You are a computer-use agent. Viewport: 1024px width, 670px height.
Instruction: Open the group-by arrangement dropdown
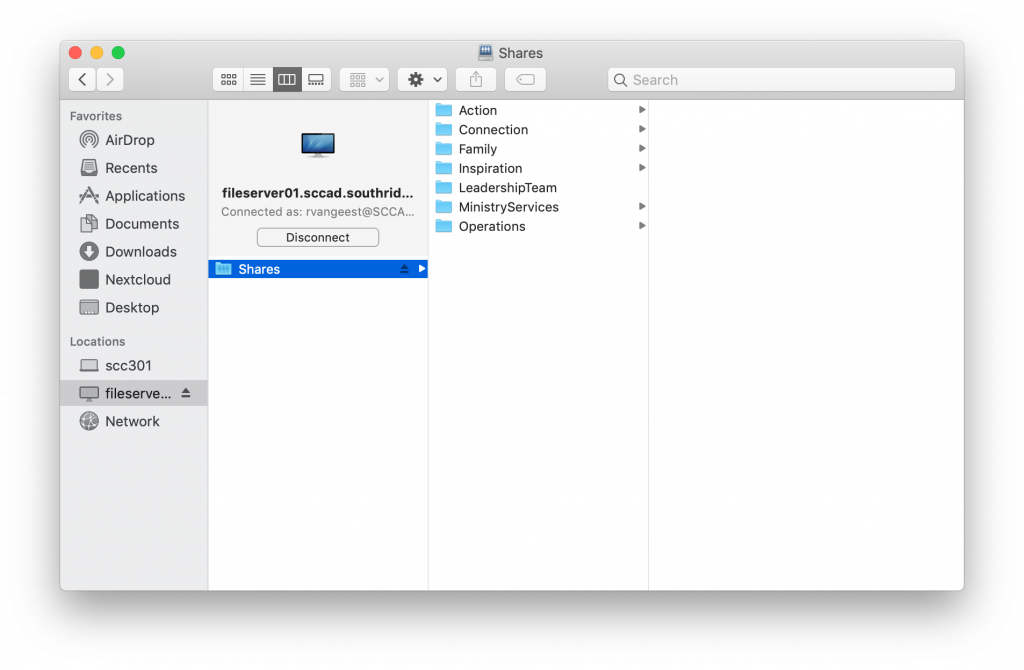pyautogui.click(x=364, y=80)
